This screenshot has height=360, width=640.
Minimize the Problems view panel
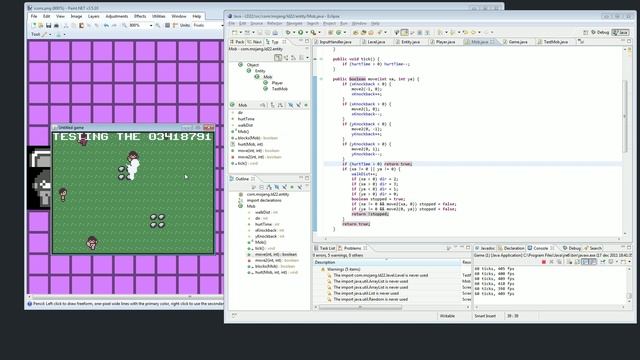point(462,248)
